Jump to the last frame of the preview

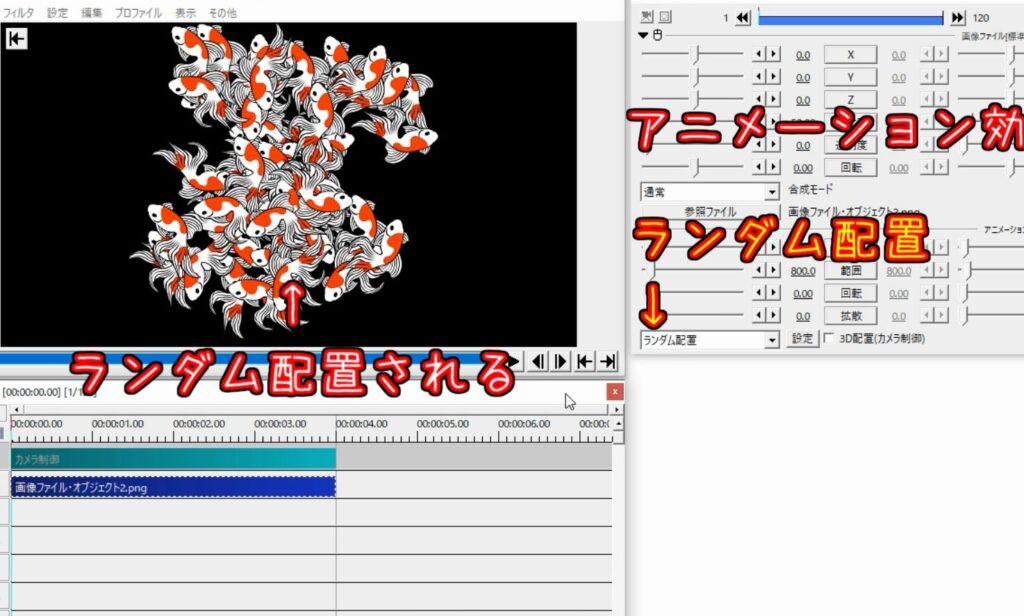[607, 361]
